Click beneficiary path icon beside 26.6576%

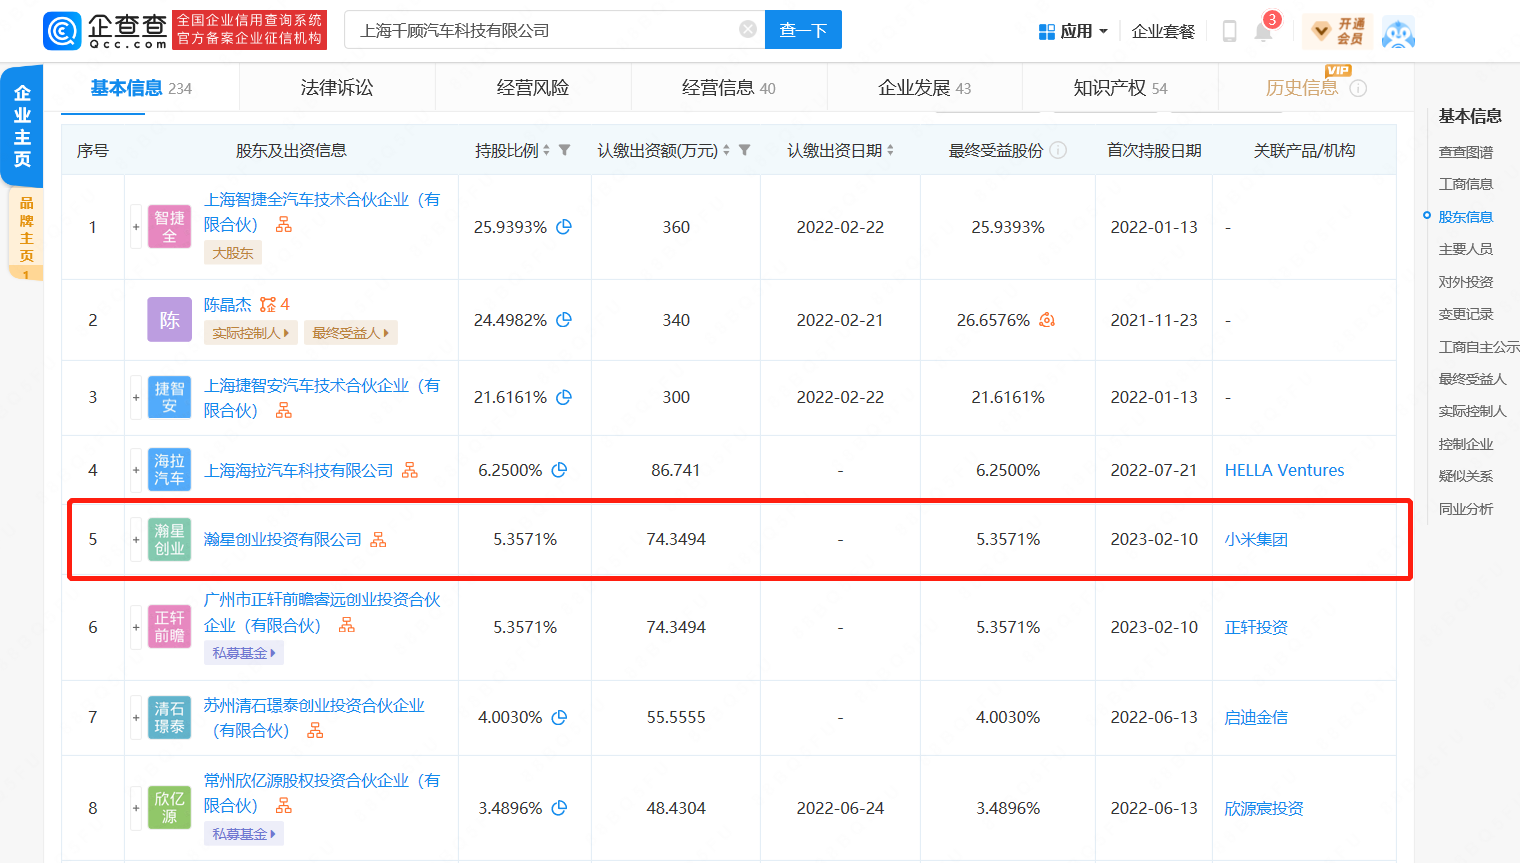coord(1047,320)
